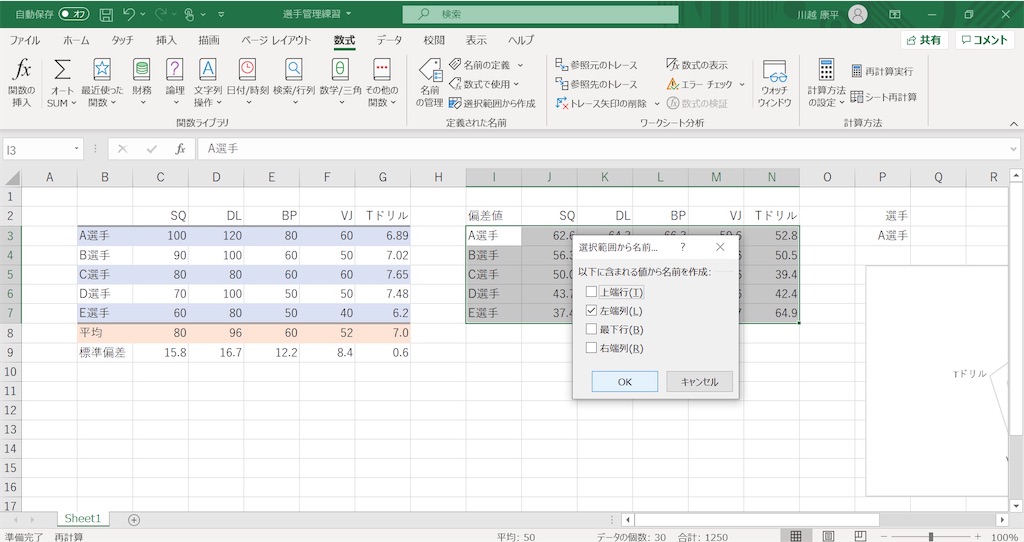
Task: Click the Save icon in title bar
Action: tap(106, 14)
